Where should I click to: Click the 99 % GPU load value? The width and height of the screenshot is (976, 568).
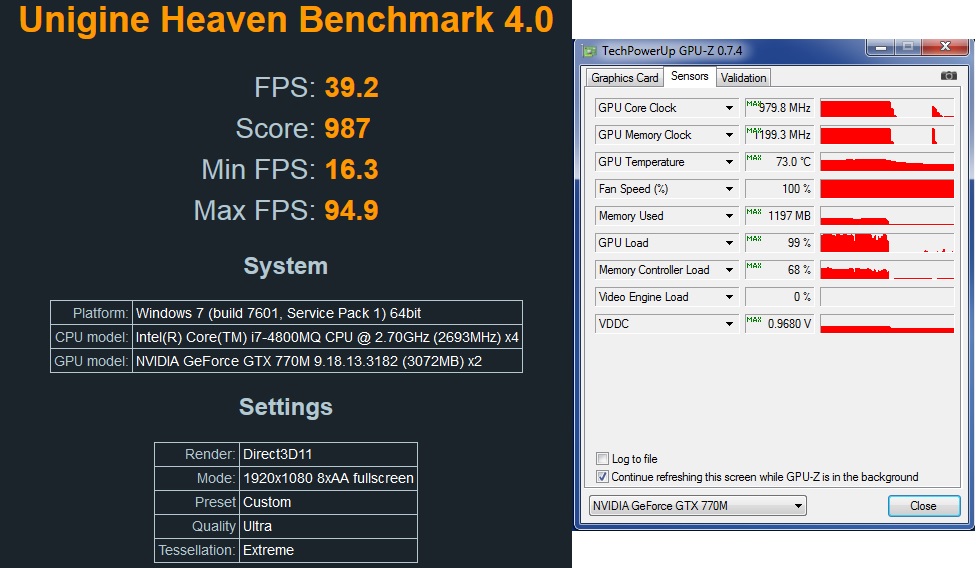[x=779, y=243]
